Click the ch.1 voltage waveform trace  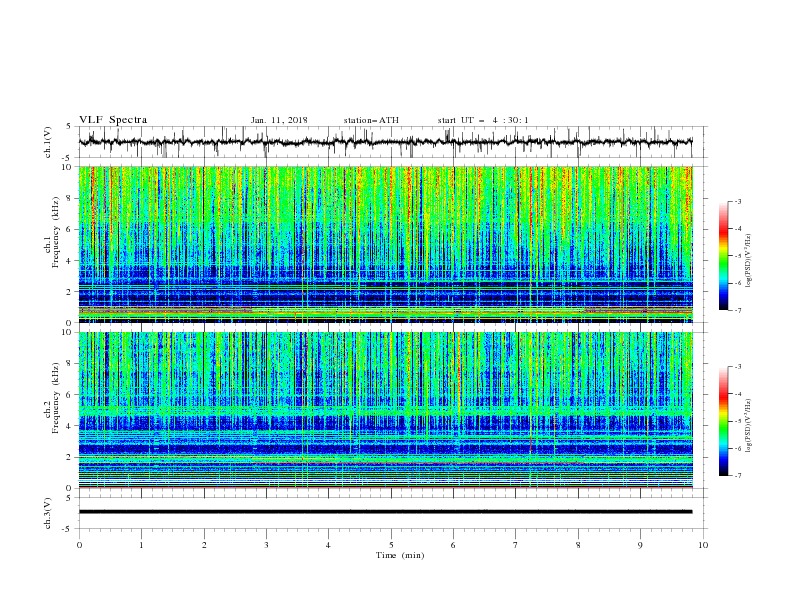click(x=385, y=142)
